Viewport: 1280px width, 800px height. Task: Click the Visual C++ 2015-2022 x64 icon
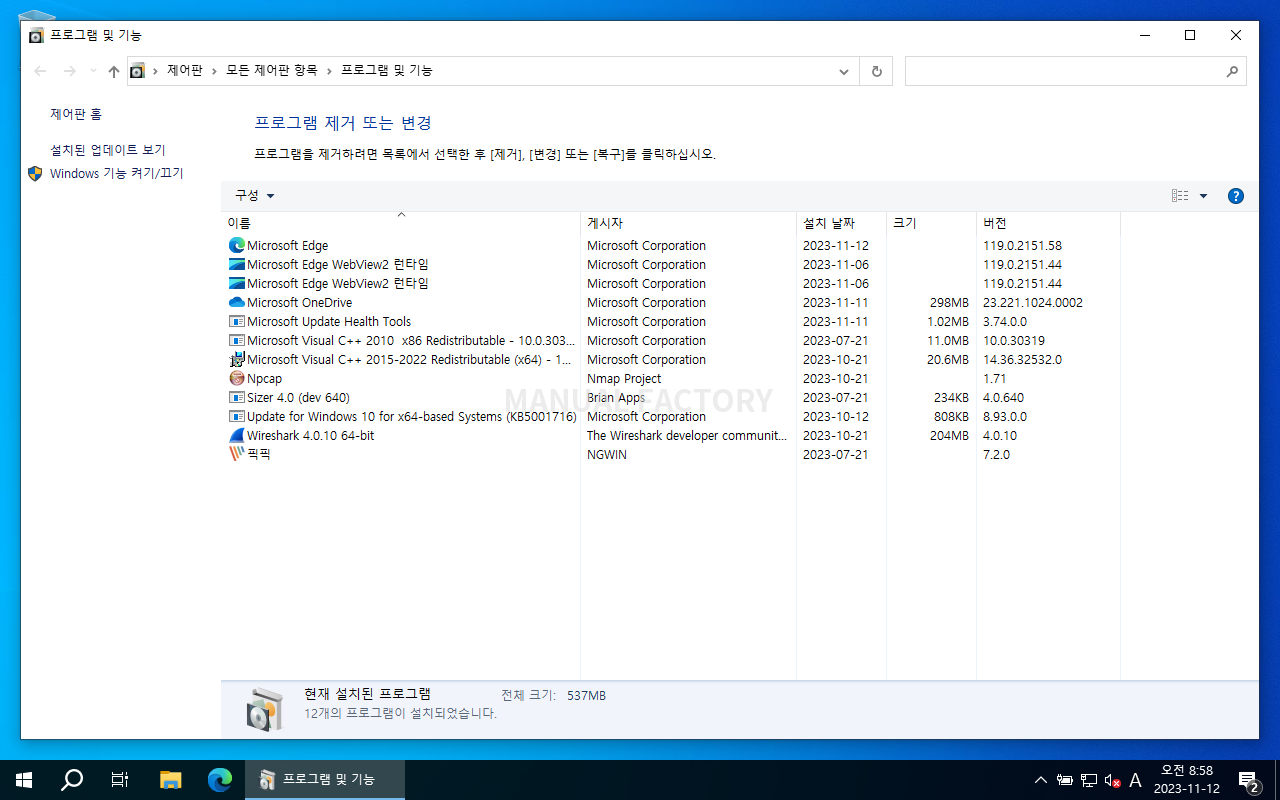click(237, 359)
